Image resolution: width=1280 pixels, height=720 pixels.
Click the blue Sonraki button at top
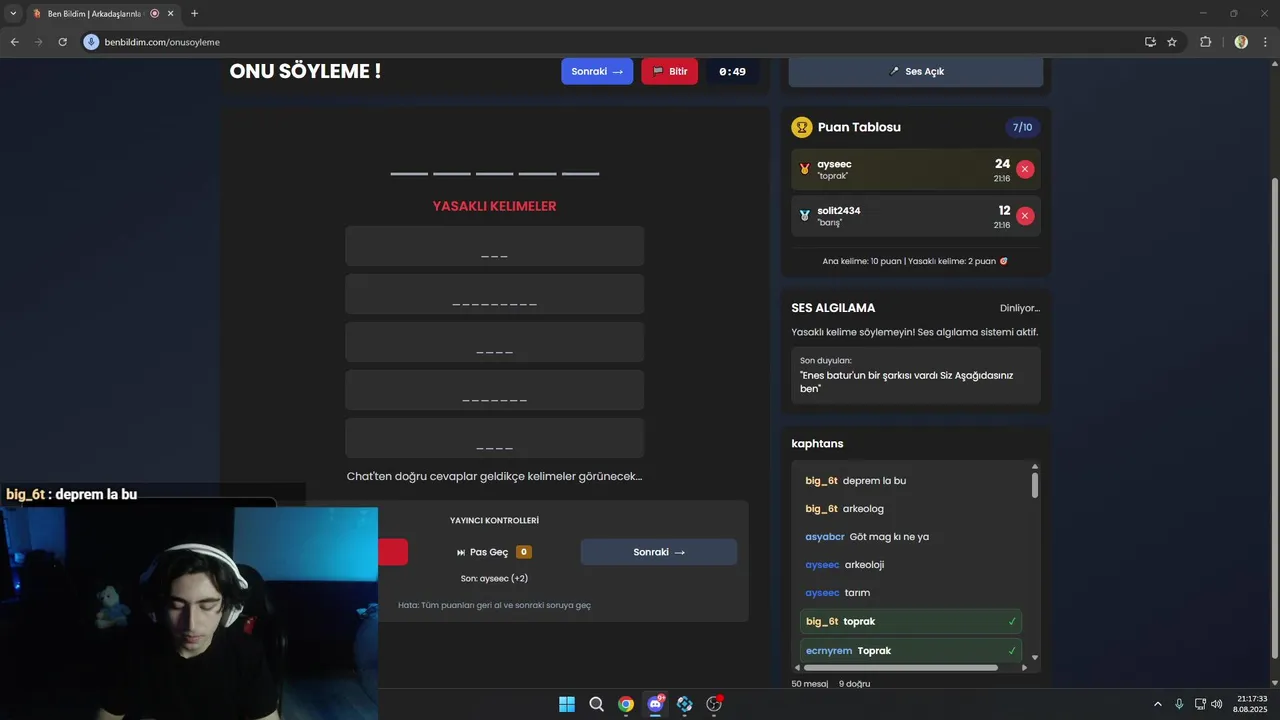[x=597, y=72]
